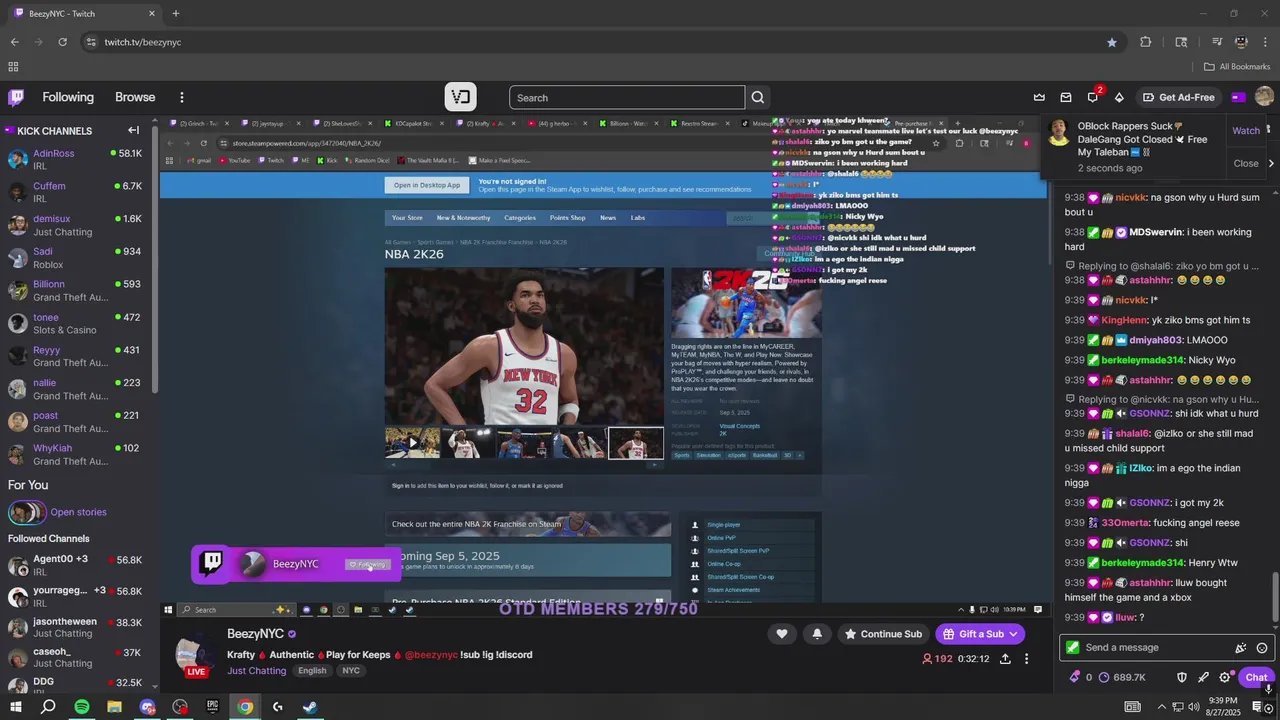Open the stream's three-dot options menu
Image resolution: width=1280 pixels, height=720 pixels.
[1026, 659]
